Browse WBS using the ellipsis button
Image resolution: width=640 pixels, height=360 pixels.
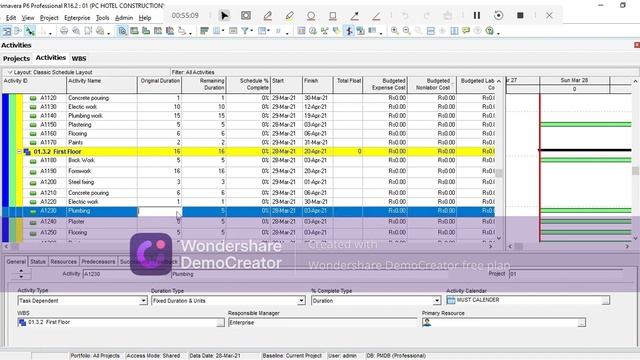click(x=220, y=323)
